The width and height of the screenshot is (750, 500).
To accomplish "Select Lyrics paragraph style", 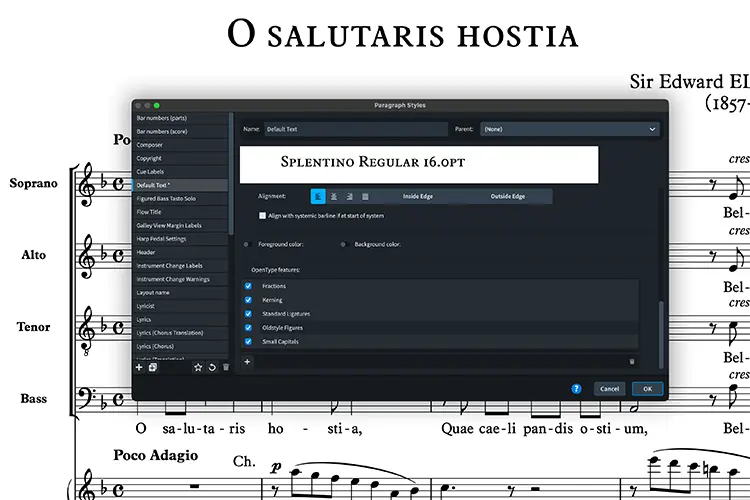I will coord(180,319).
